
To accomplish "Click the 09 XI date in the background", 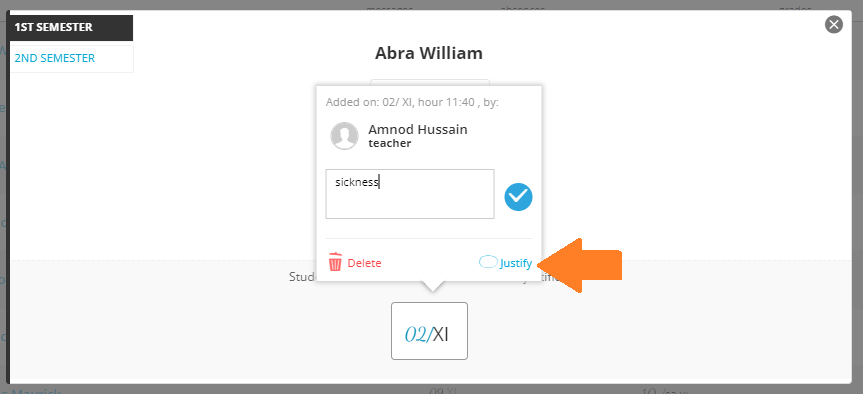I will pyautogui.click(x=443, y=390).
